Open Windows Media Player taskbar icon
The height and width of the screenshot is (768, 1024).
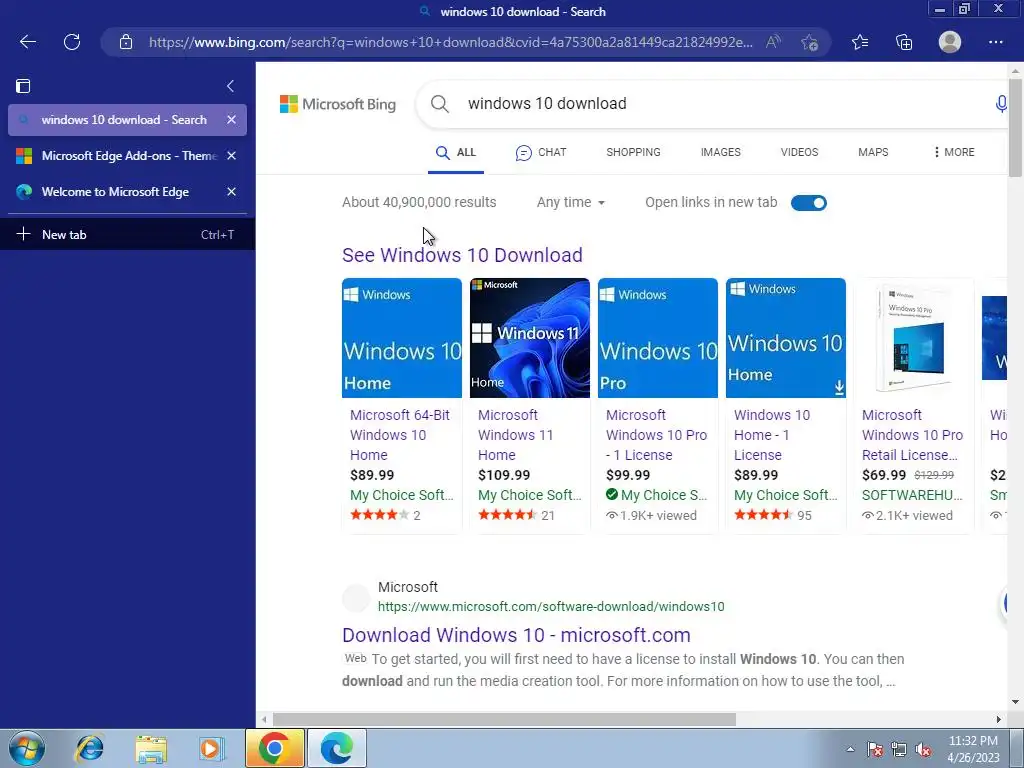(211, 748)
